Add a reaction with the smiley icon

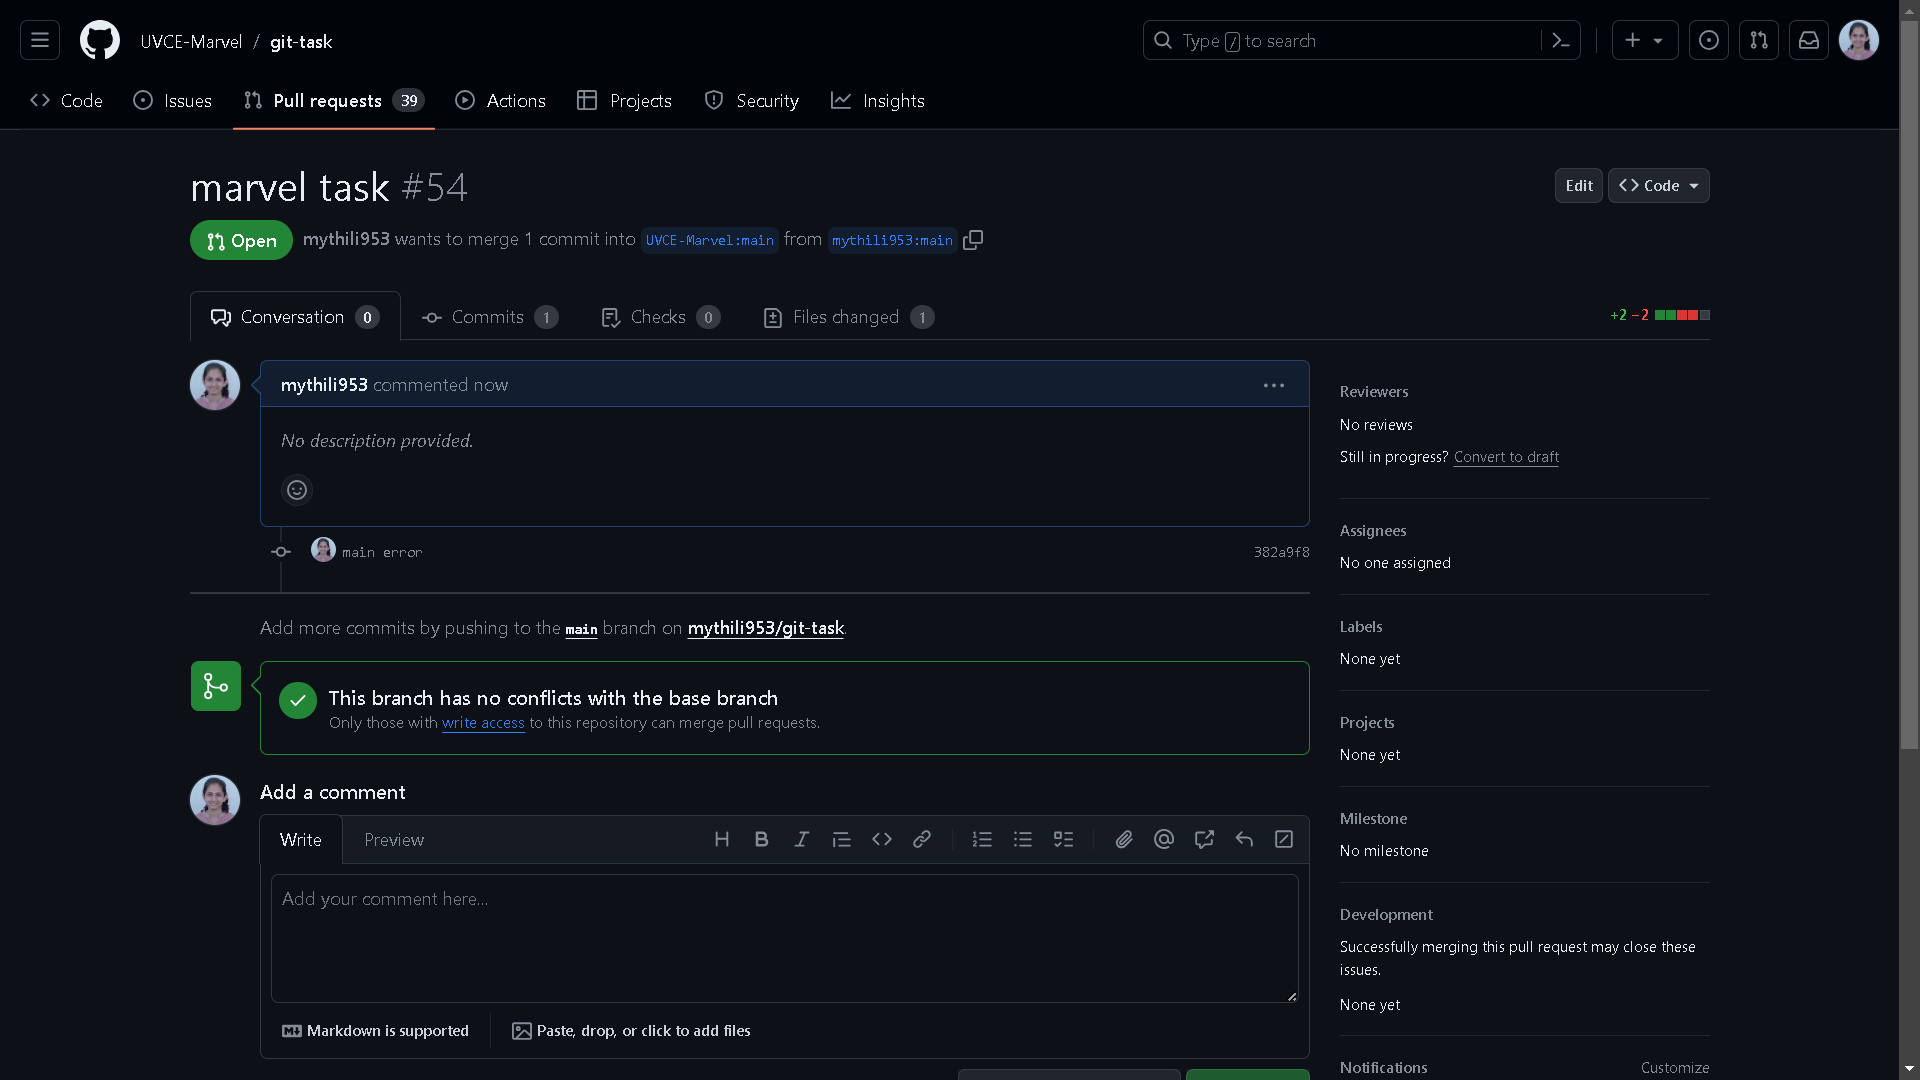point(297,490)
